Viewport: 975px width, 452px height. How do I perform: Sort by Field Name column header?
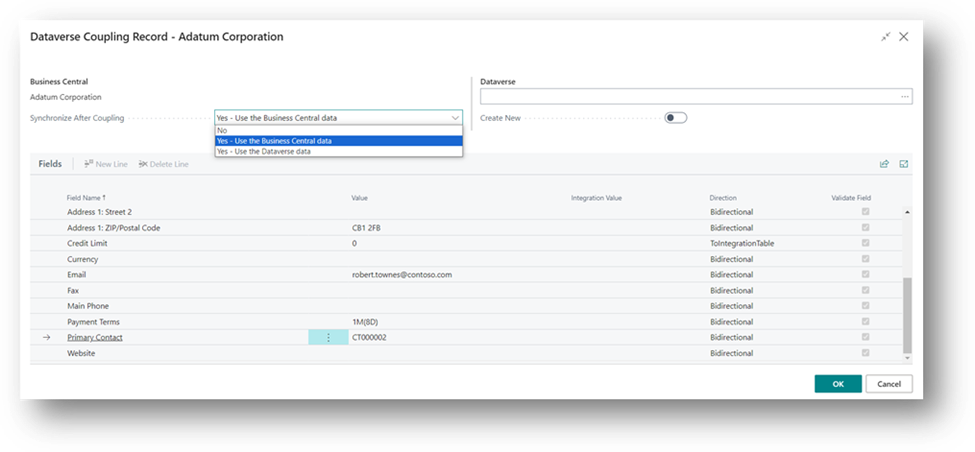coord(86,198)
